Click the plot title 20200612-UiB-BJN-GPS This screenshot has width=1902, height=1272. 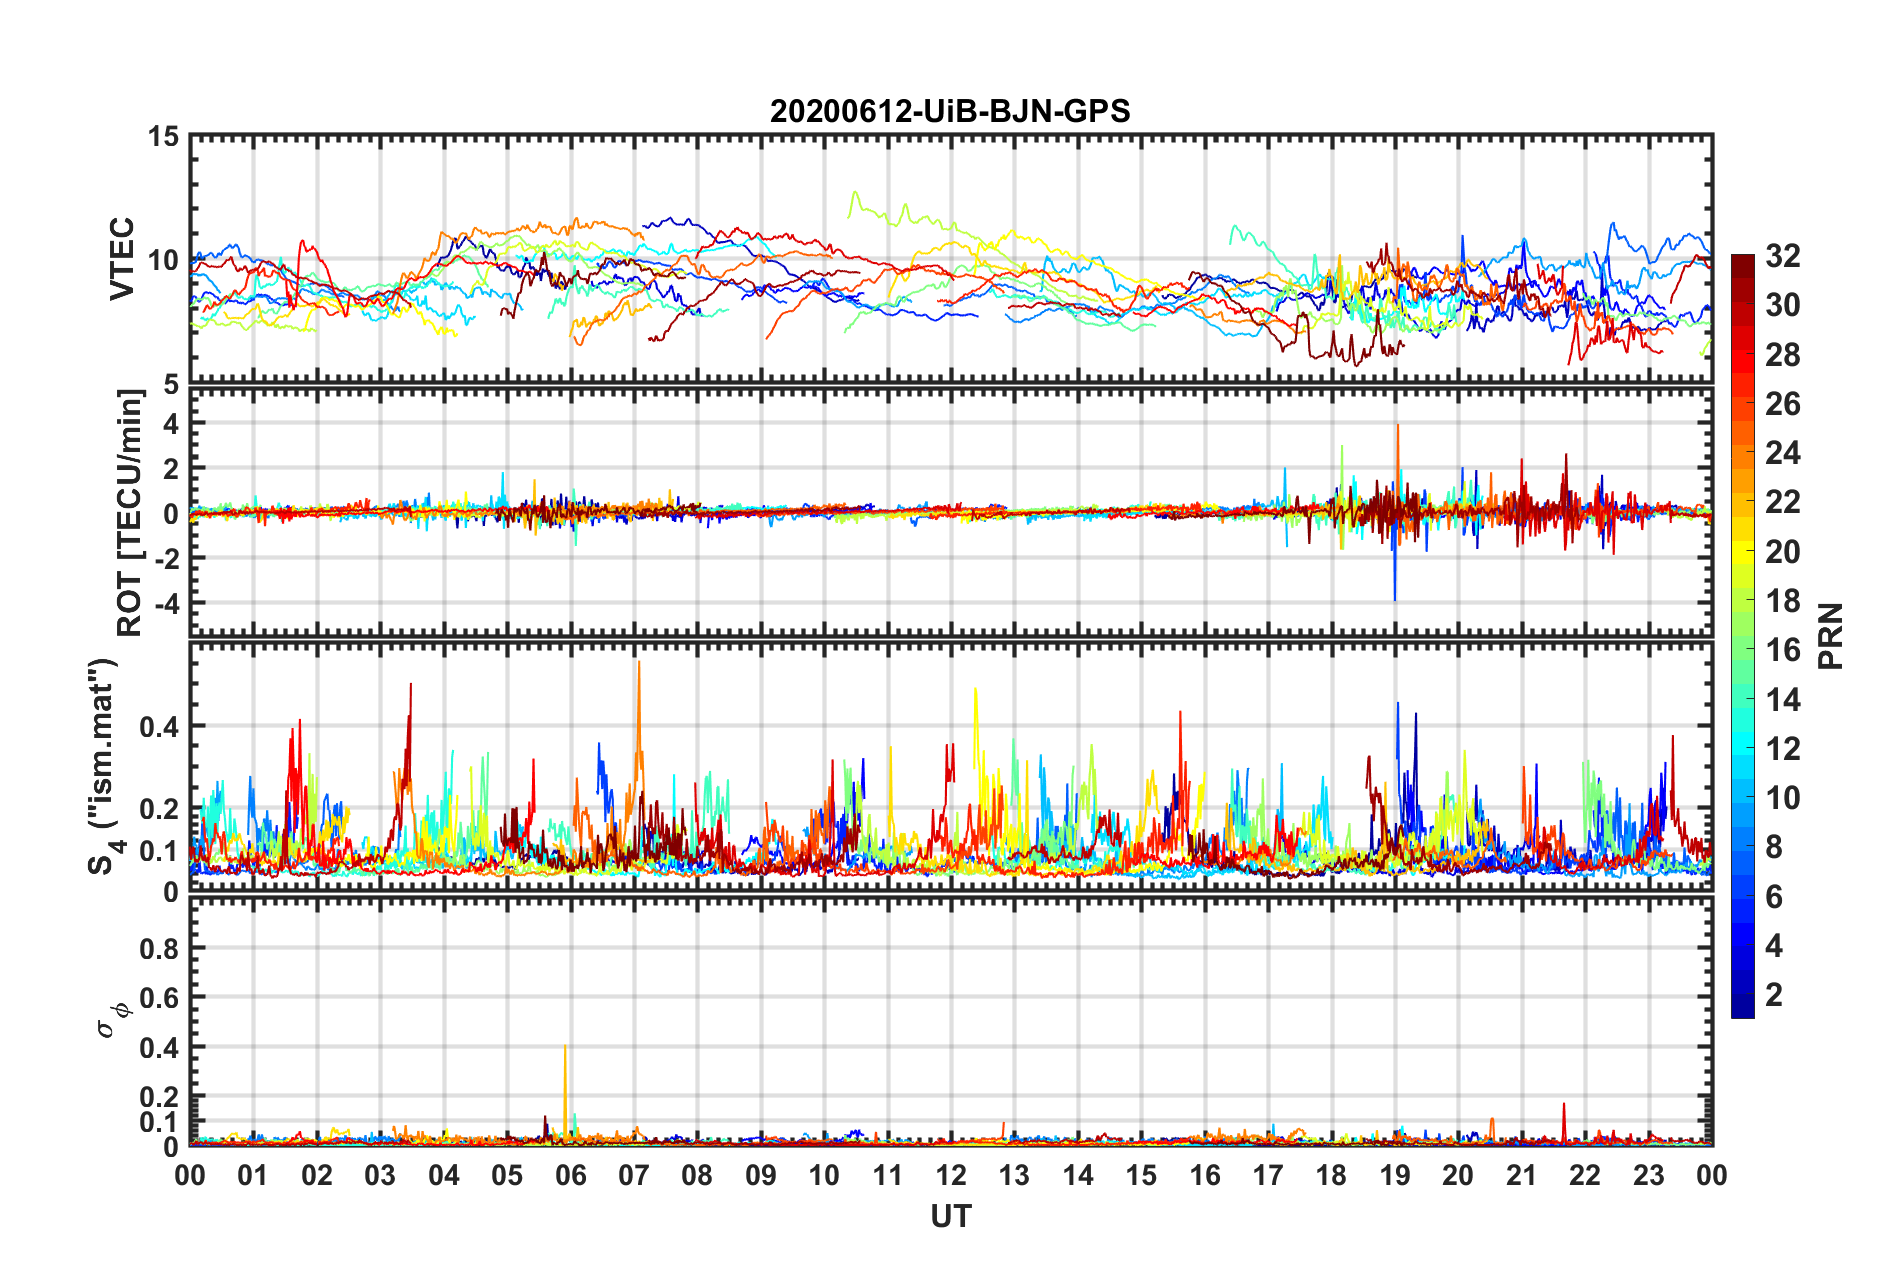pos(950,111)
